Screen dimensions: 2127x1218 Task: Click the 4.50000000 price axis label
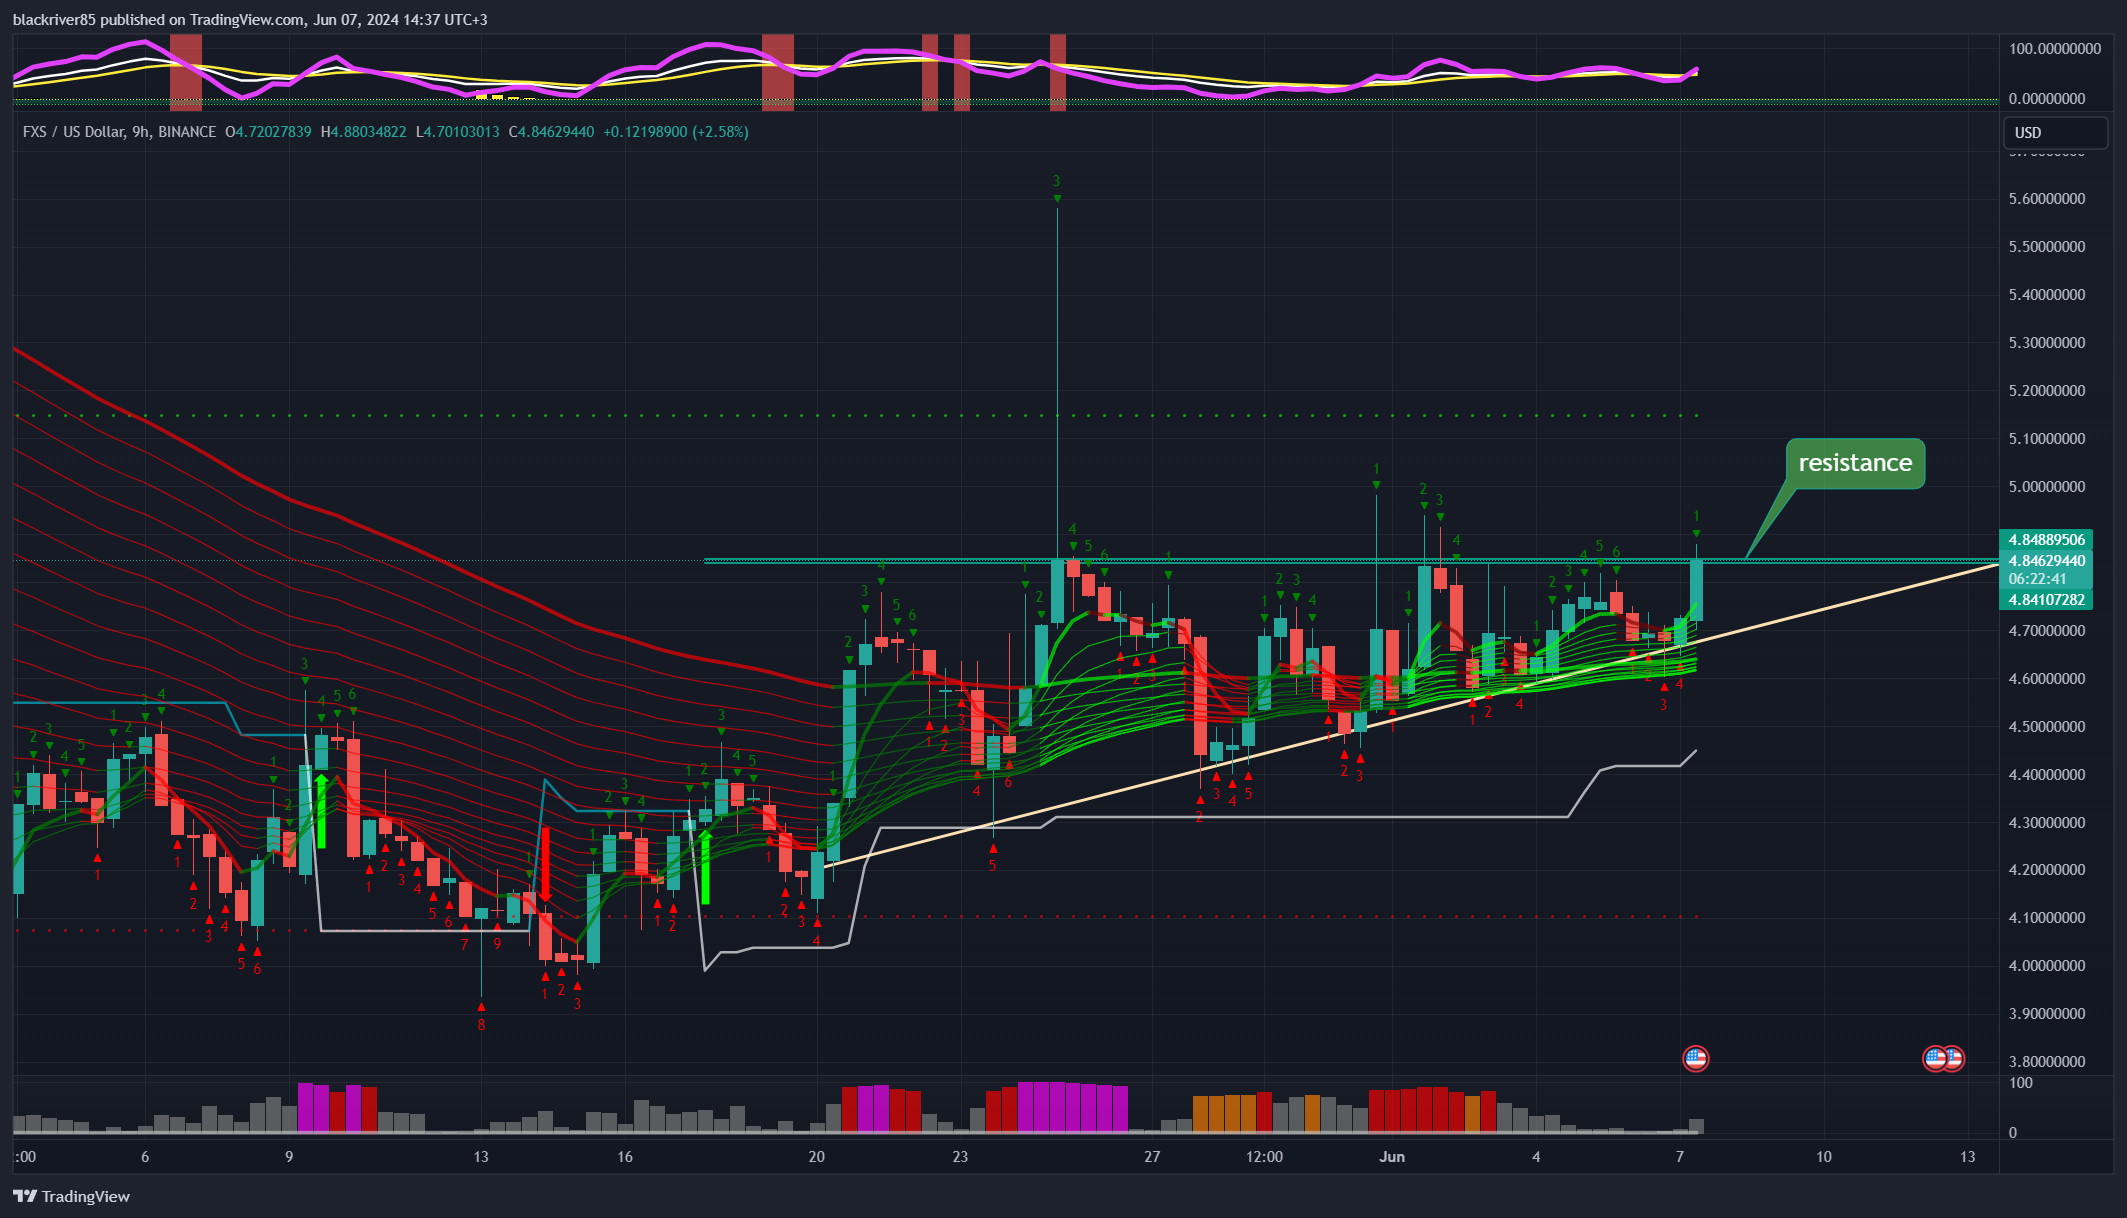(2047, 727)
